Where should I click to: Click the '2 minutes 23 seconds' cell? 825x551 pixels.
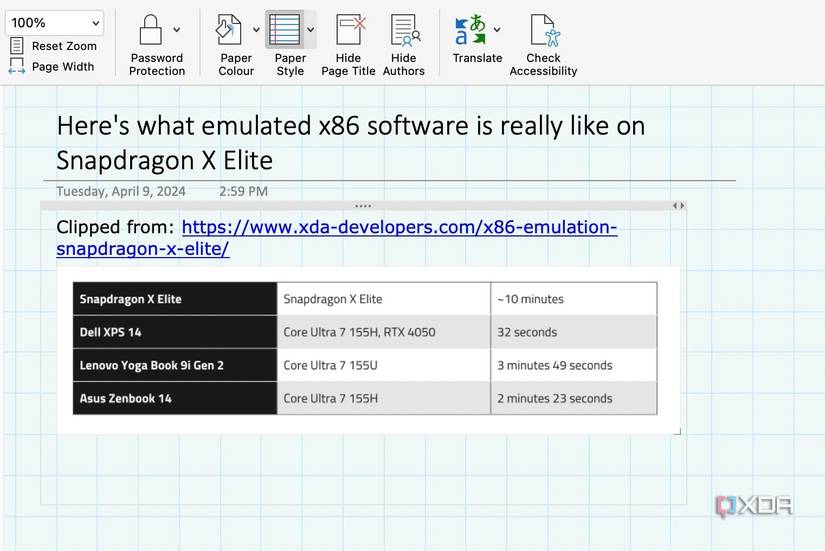(x=574, y=398)
